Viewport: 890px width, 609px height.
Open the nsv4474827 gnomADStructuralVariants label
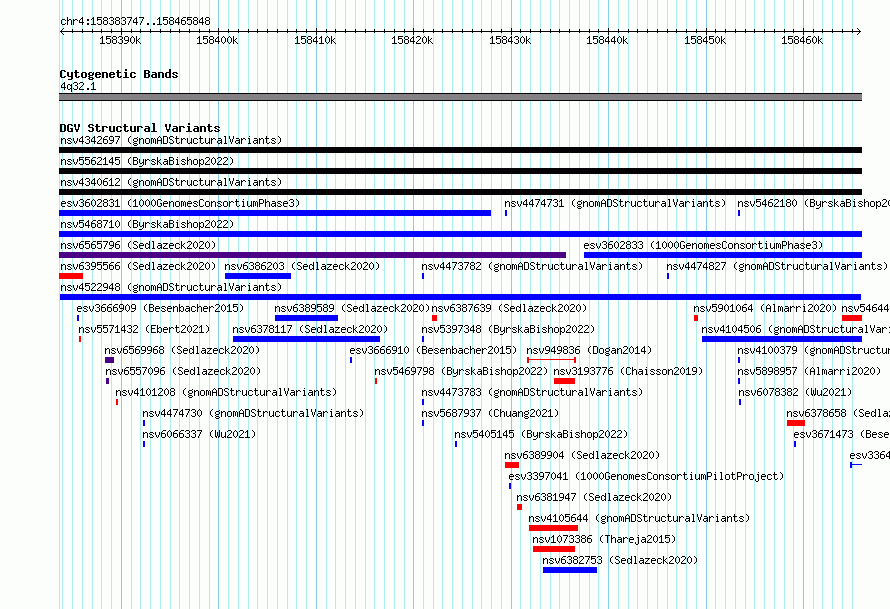(x=777, y=266)
